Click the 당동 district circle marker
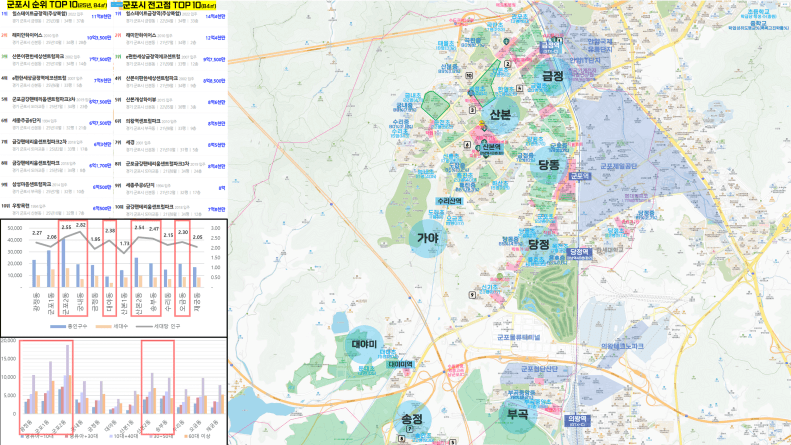791x445 pixels. pos(550,165)
